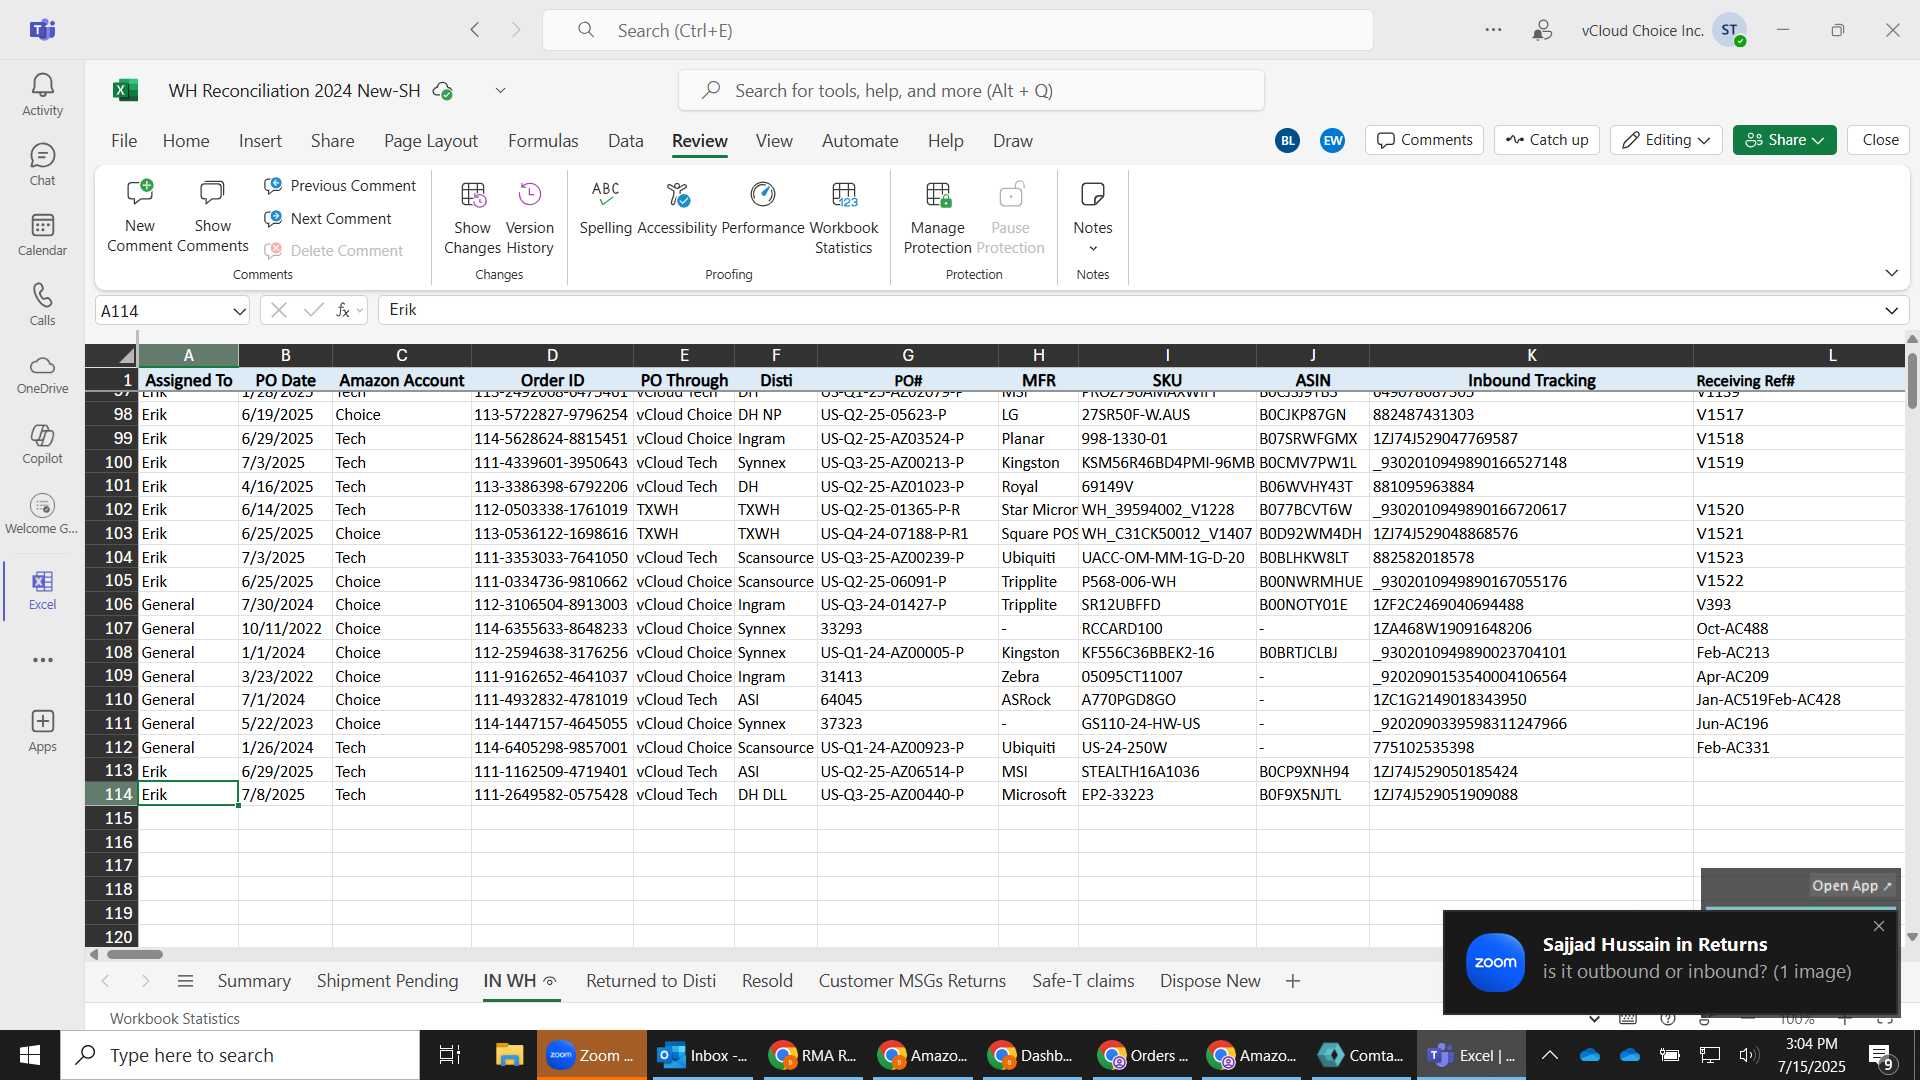1920x1080 pixels.
Task: Open Activity in Teams sidebar
Action: 42,95
